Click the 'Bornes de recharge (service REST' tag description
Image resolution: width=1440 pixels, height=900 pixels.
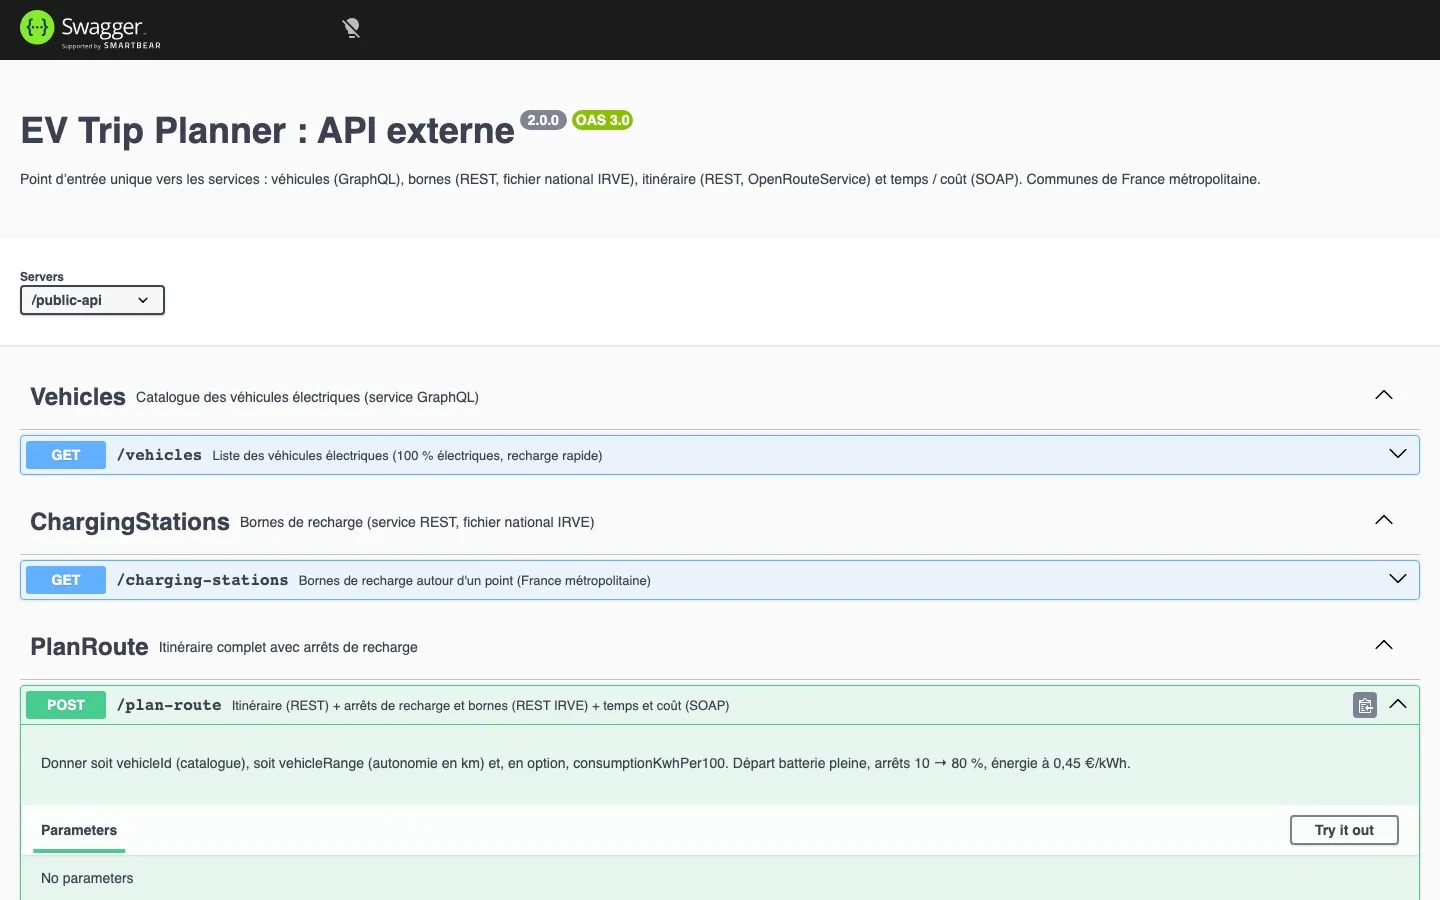point(417,522)
